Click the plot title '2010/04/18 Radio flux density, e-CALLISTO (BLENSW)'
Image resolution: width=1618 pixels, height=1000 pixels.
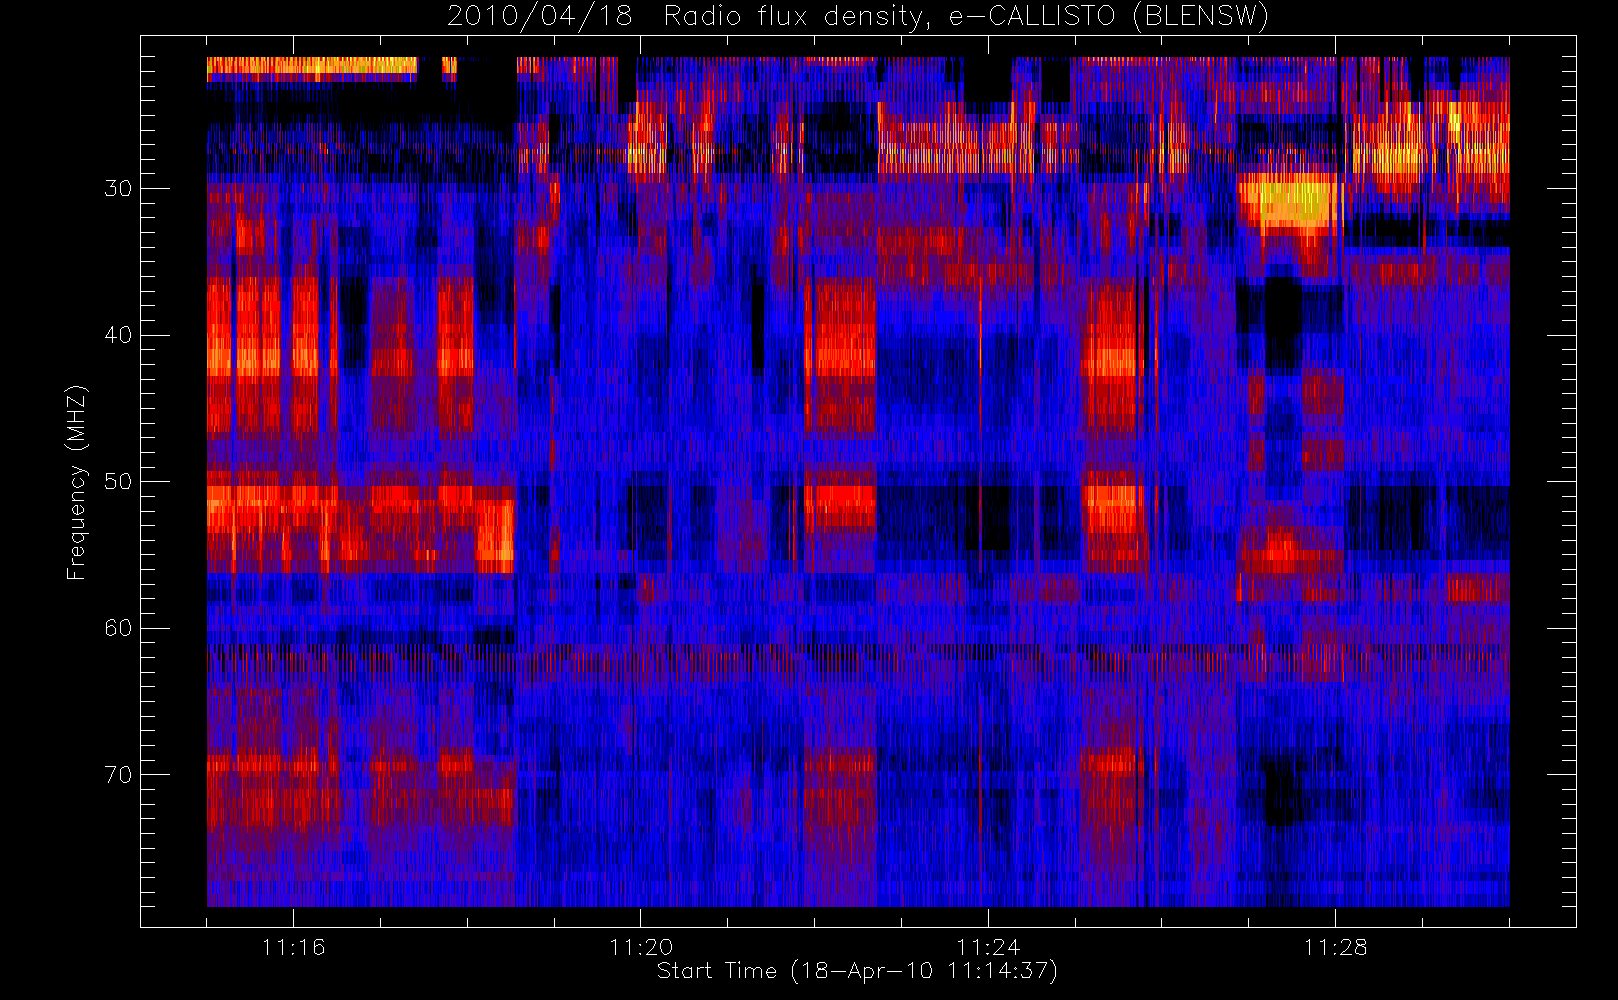point(858,17)
